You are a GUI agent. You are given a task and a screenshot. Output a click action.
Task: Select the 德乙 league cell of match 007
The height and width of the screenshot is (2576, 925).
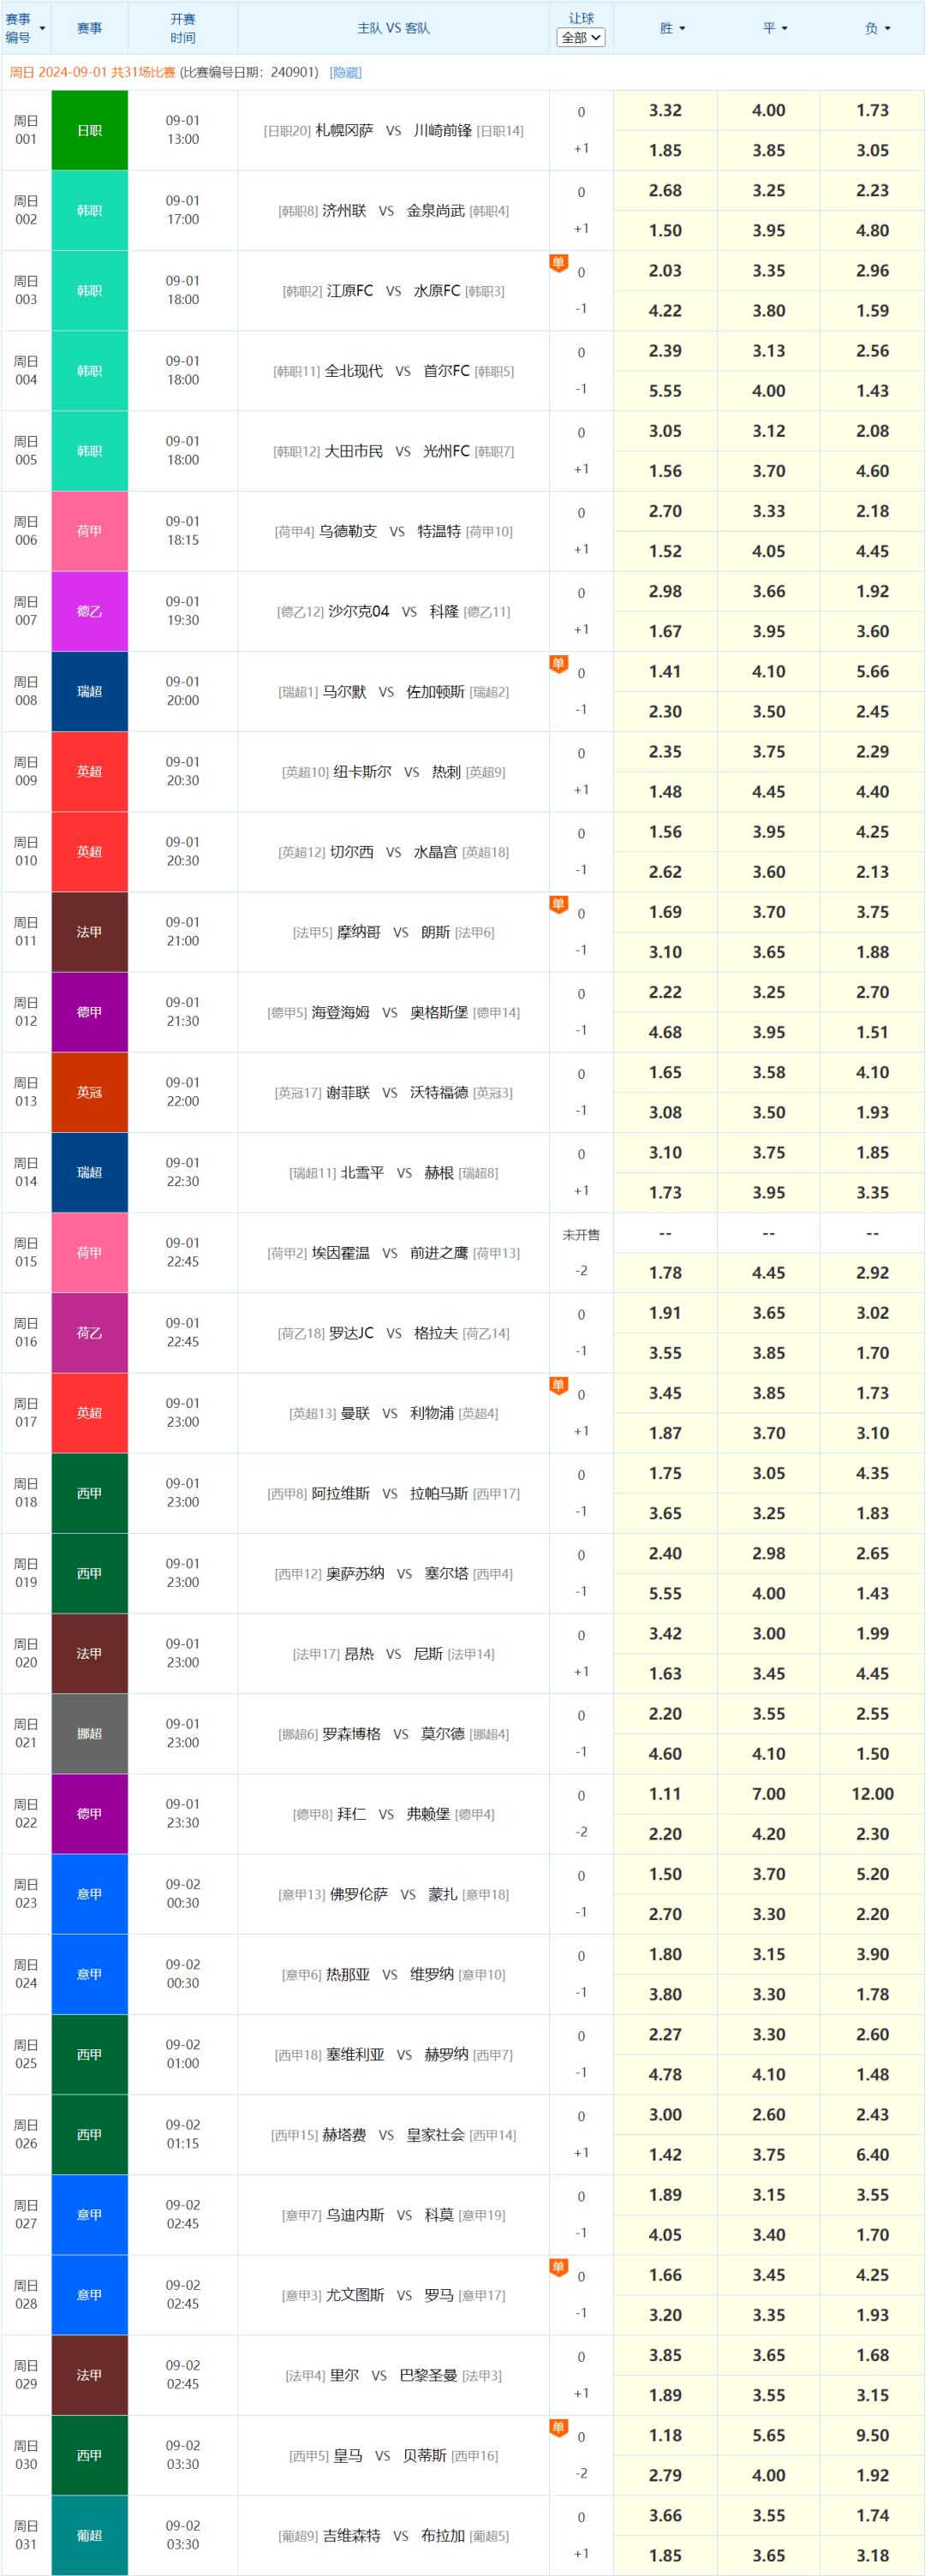point(90,611)
